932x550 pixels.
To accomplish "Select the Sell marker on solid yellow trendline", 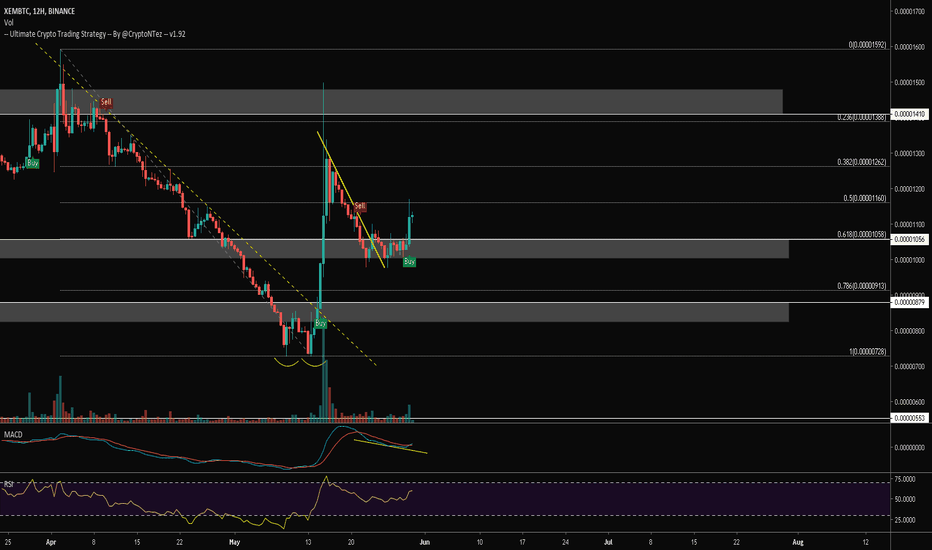I will (x=360, y=206).
